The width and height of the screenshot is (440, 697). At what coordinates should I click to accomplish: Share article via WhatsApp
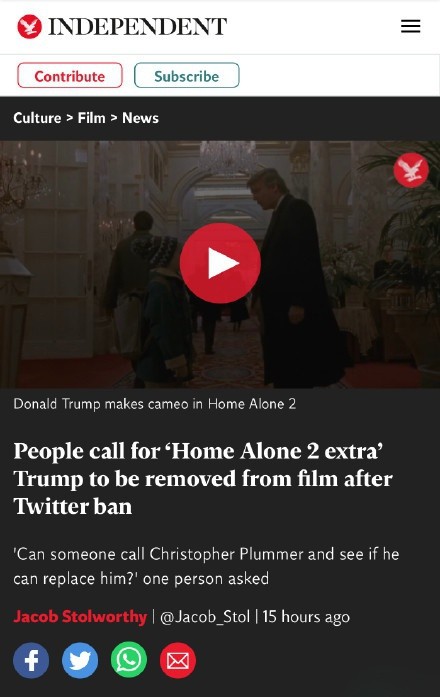coord(129,660)
